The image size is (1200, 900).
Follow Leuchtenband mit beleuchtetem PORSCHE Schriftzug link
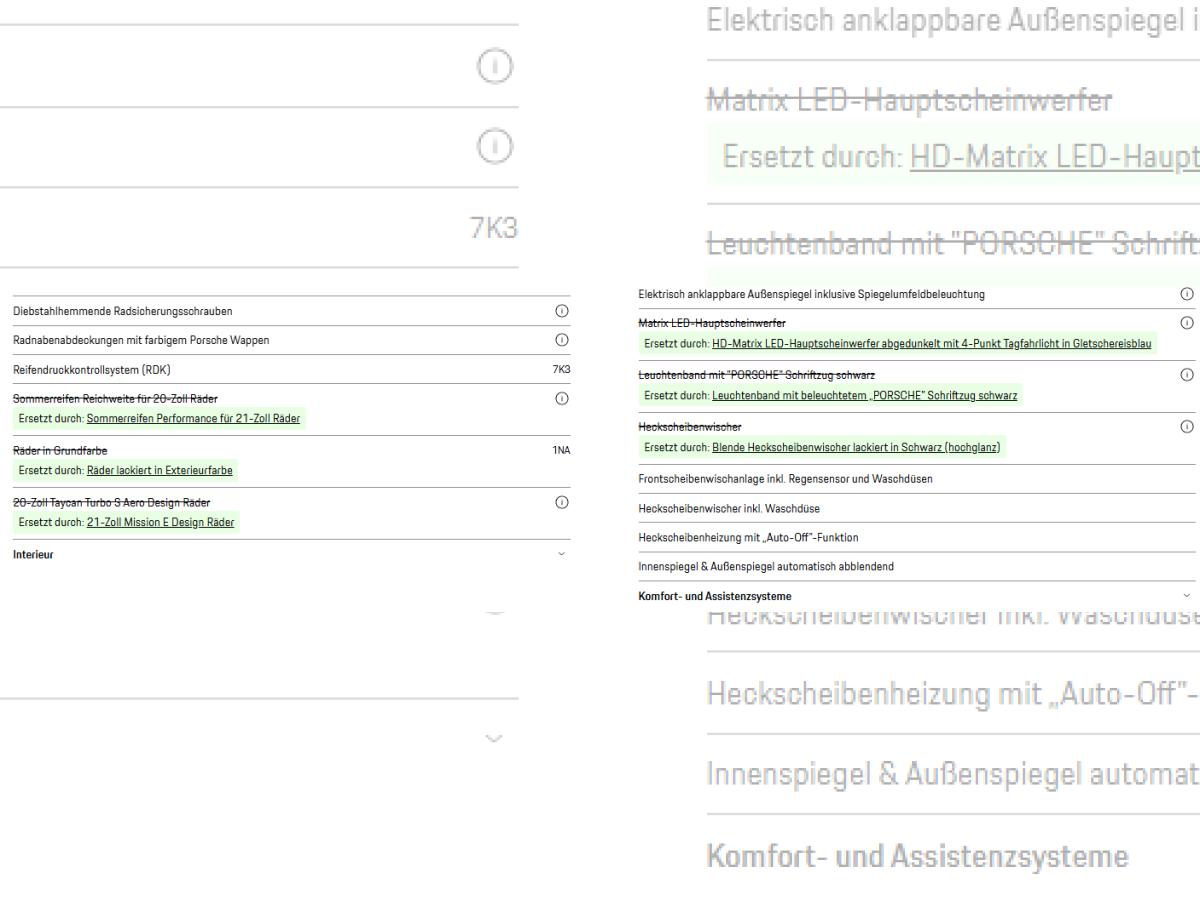tap(865, 395)
